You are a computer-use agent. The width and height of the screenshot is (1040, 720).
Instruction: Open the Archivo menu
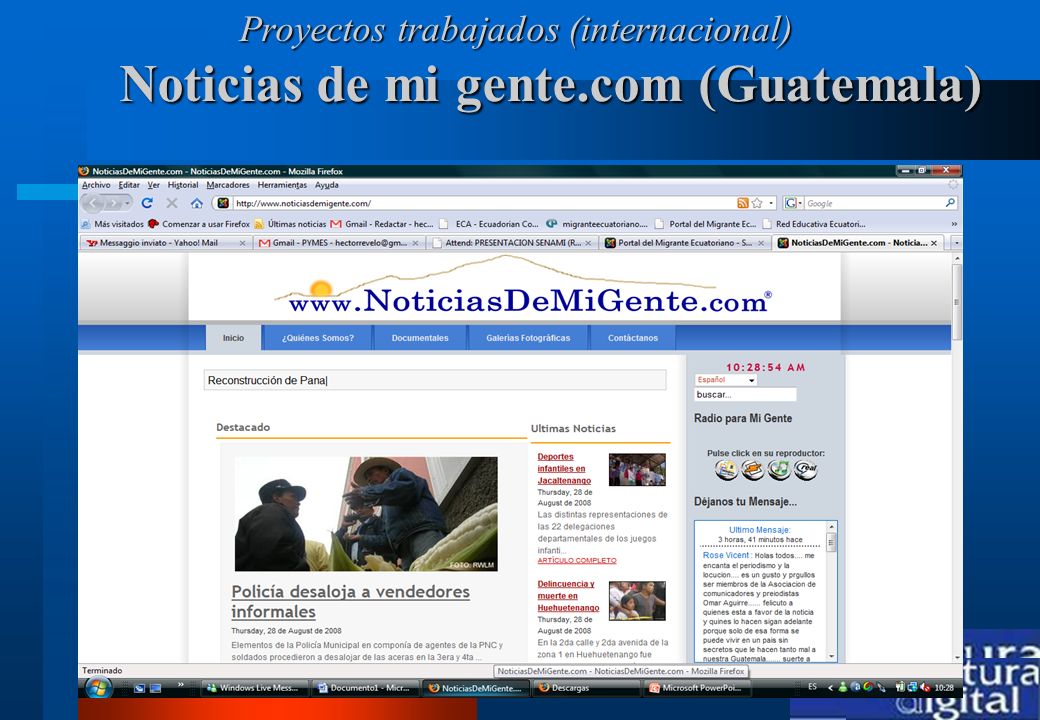[x=96, y=185]
